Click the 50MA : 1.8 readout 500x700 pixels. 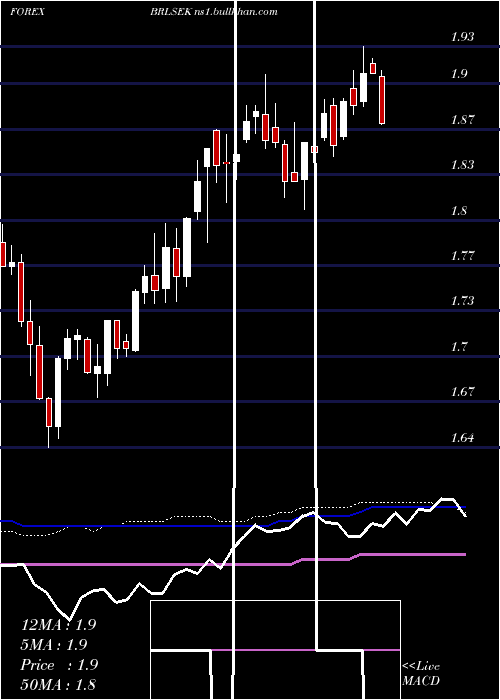click(58, 684)
